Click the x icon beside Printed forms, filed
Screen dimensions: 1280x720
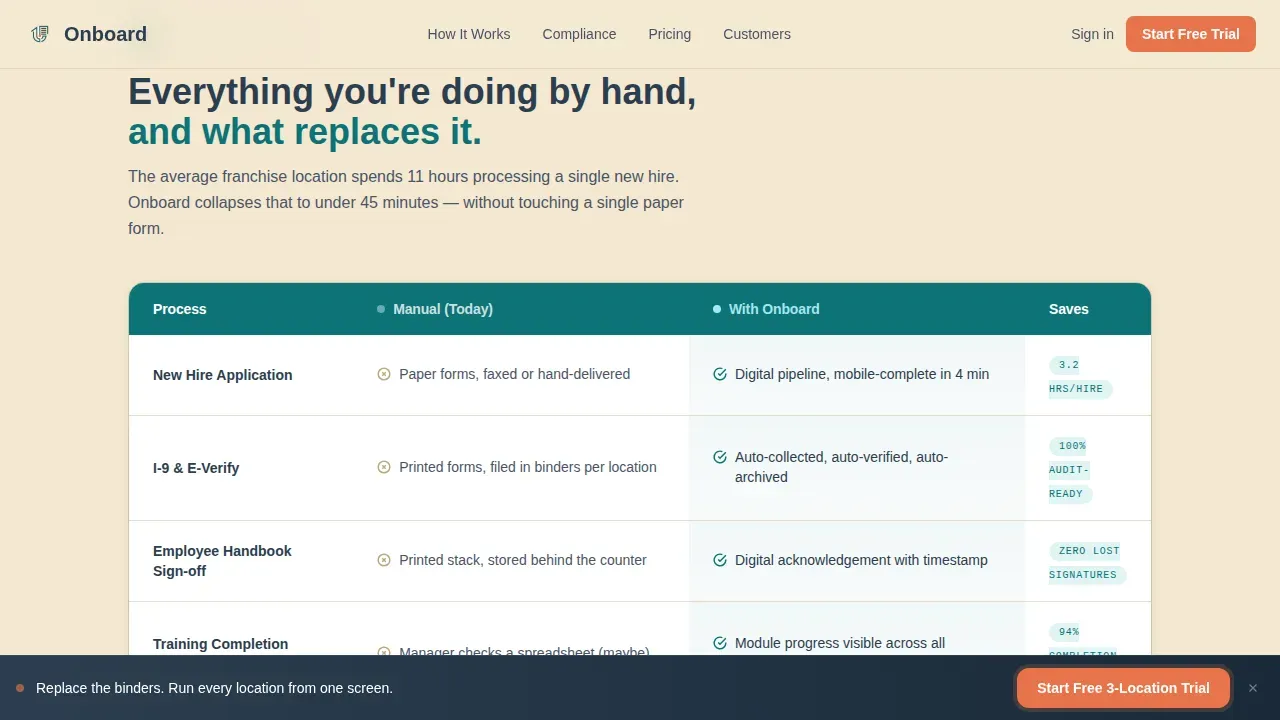[x=384, y=467]
